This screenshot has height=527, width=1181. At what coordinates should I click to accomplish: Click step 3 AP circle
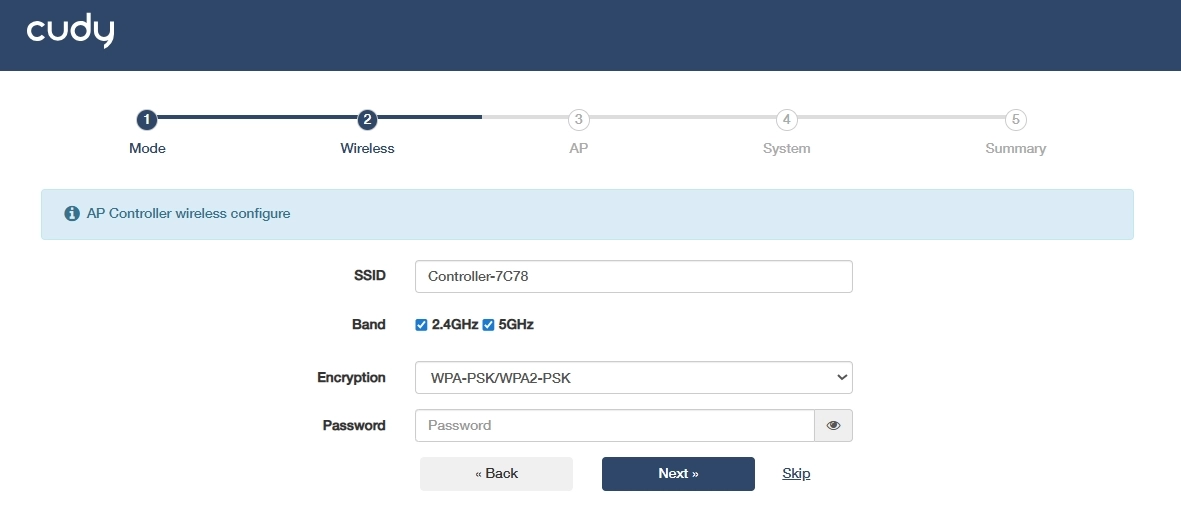[x=577, y=120]
